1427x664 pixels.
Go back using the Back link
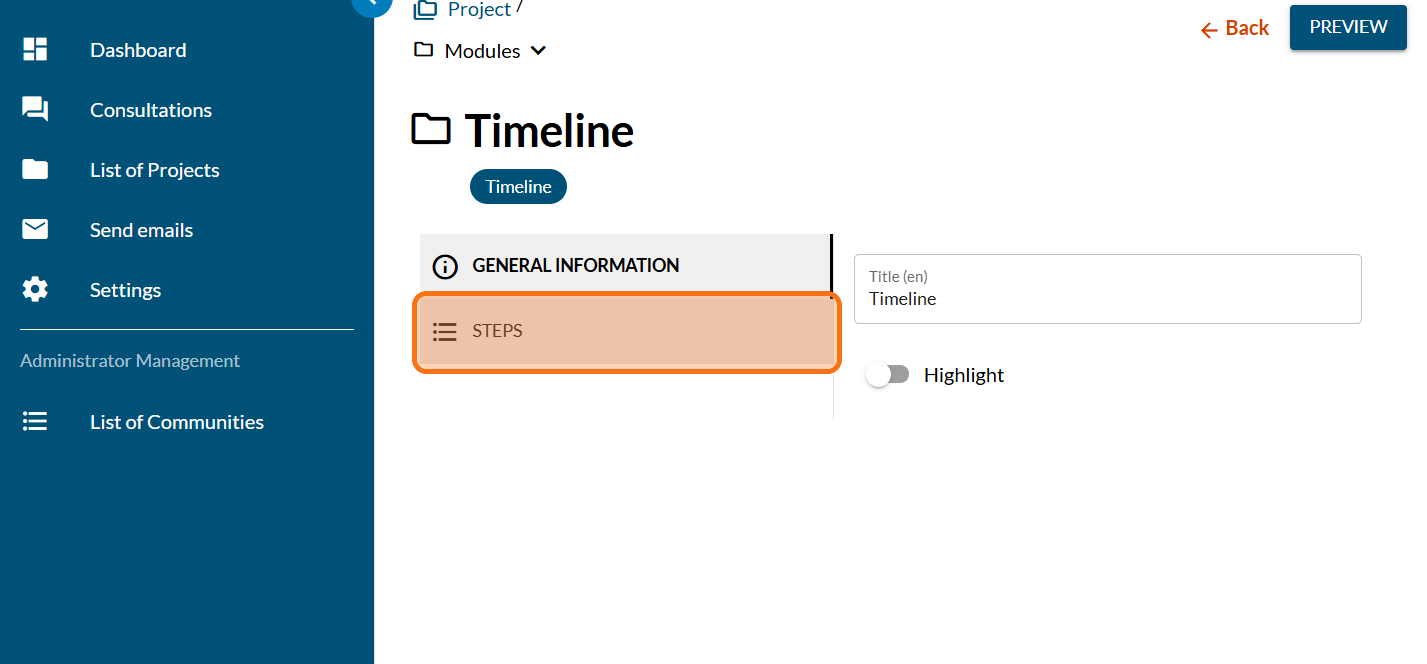tap(1235, 28)
